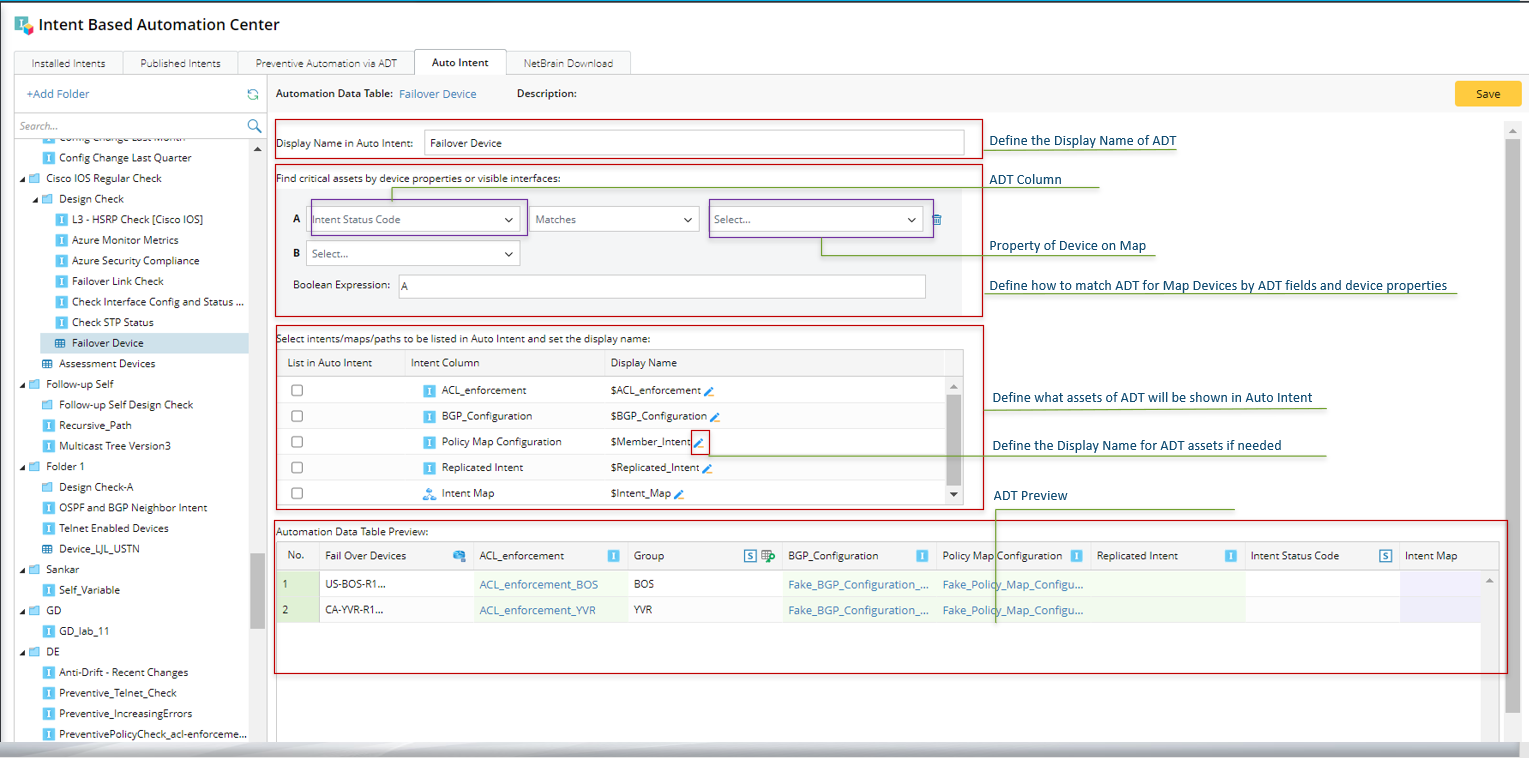1529x758 pixels.
Task: Check the ACL_enforcement list checkbox
Action: point(297,390)
